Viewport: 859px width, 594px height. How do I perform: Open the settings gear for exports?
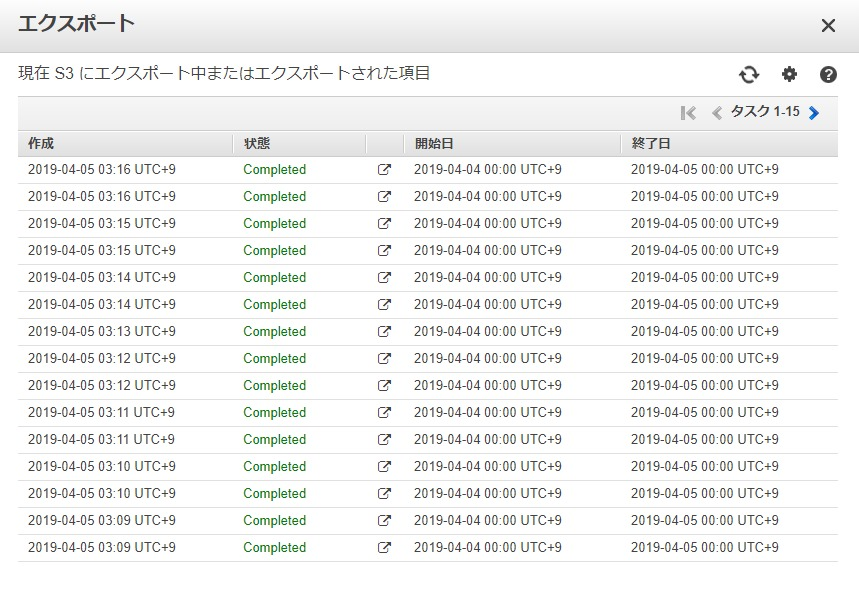[x=789, y=74]
